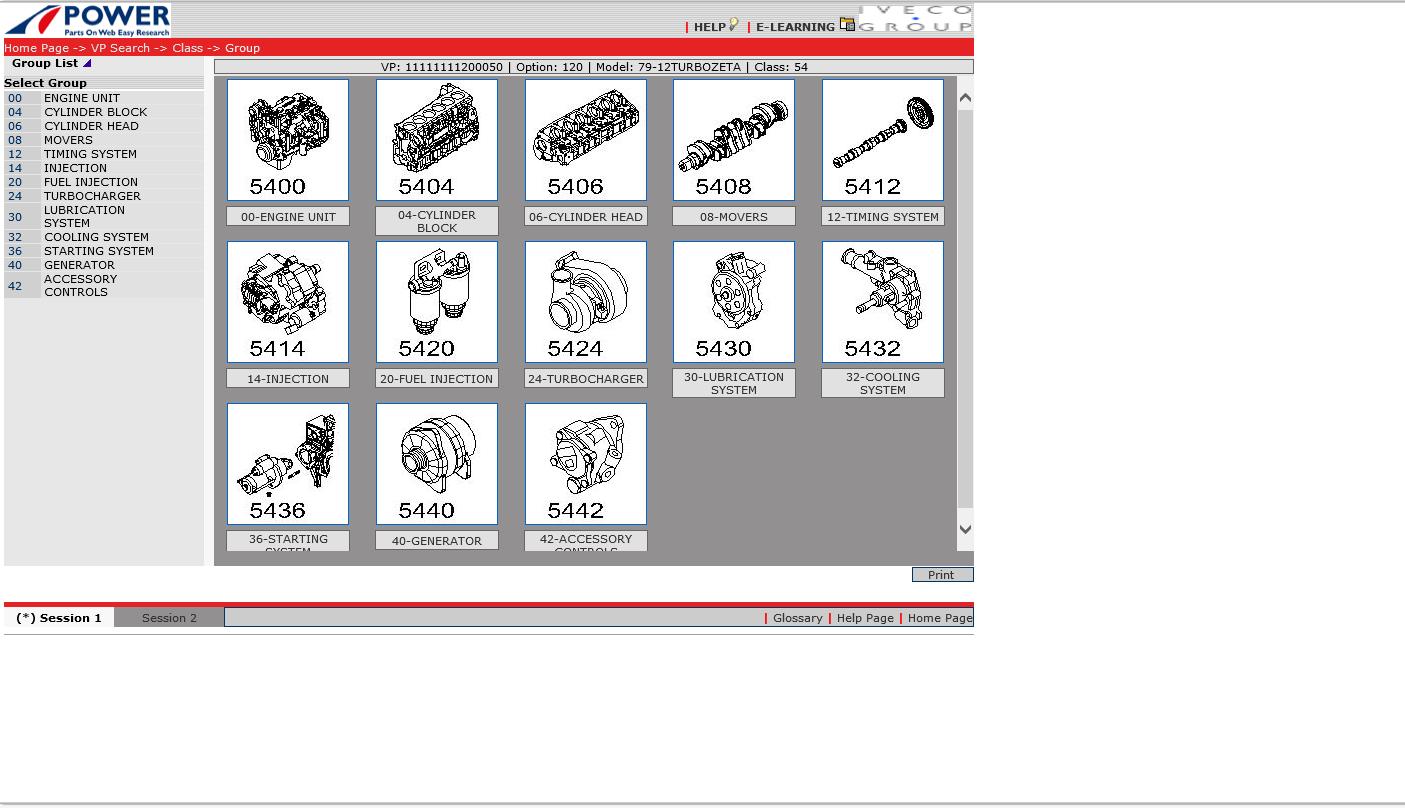Select TIMING SYSTEM in group list
The height and width of the screenshot is (808, 1405).
(90, 154)
